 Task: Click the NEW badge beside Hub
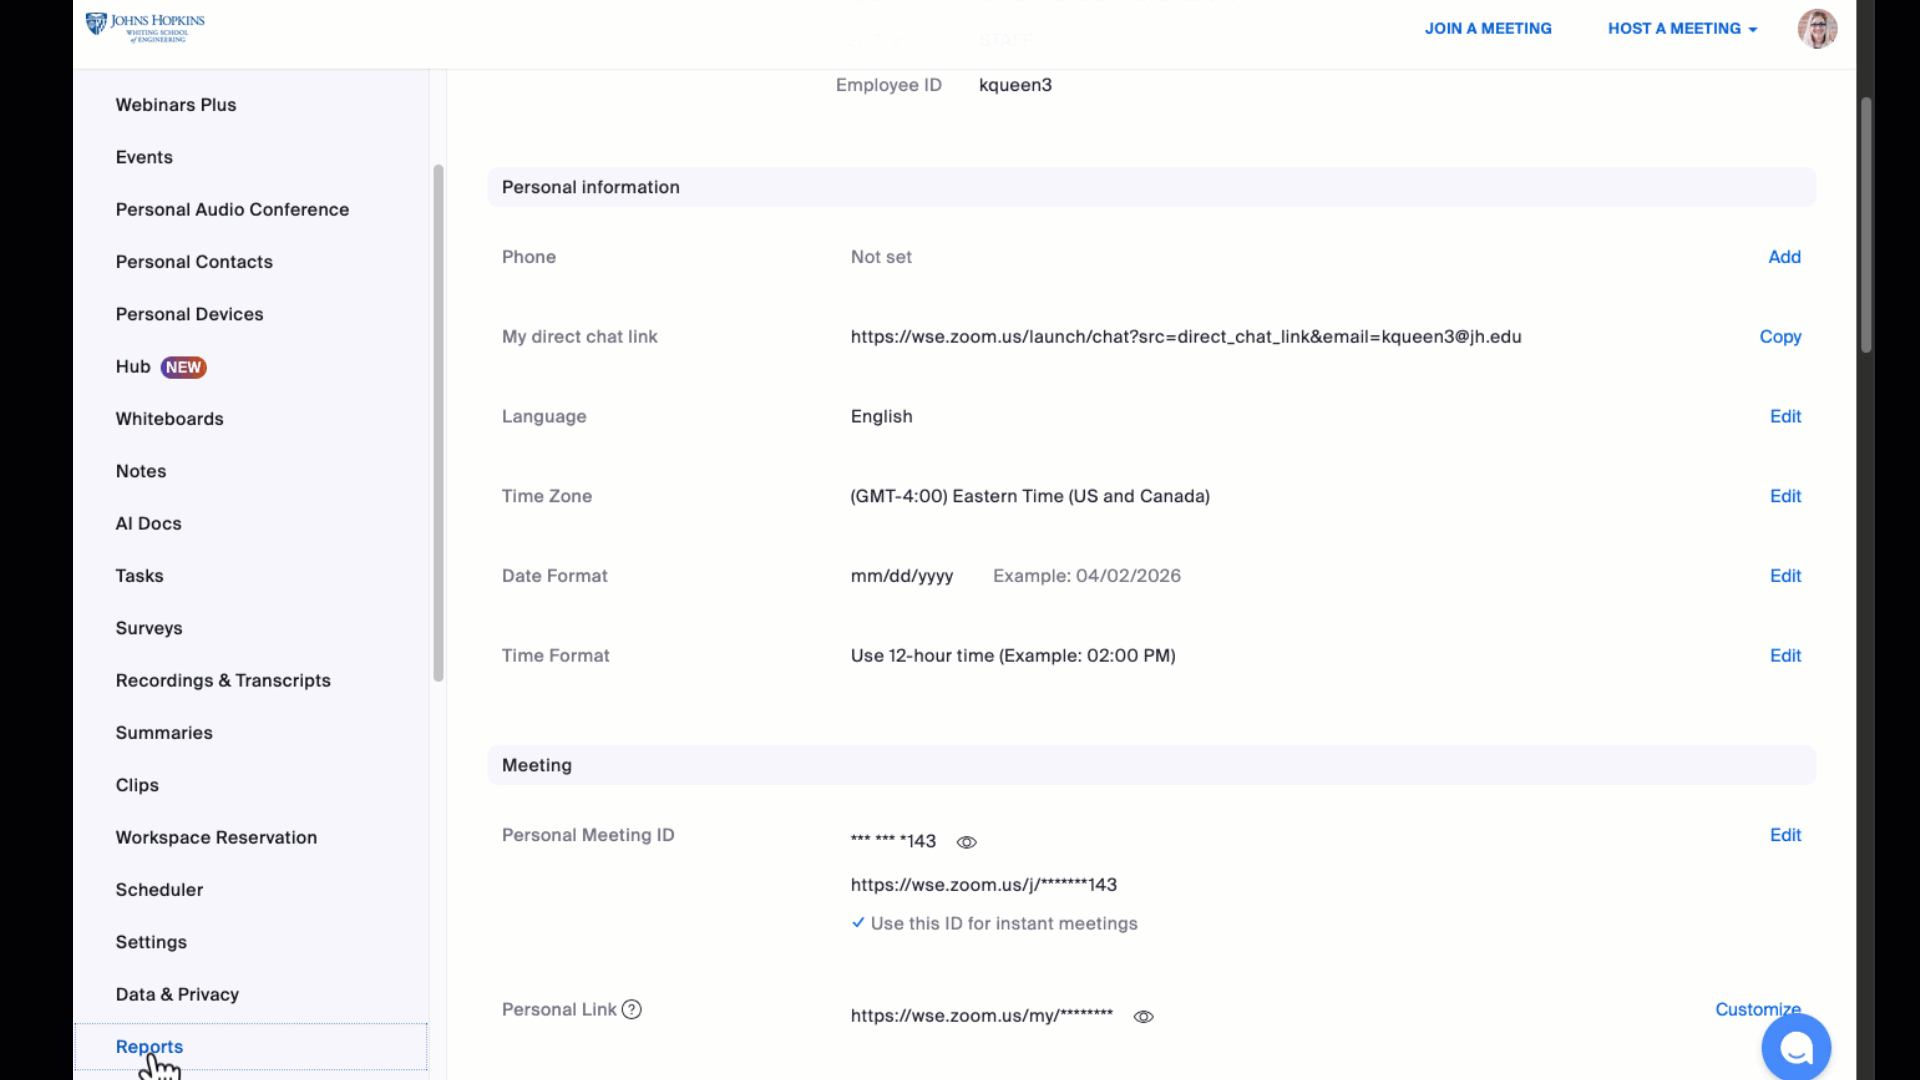tap(184, 367)
